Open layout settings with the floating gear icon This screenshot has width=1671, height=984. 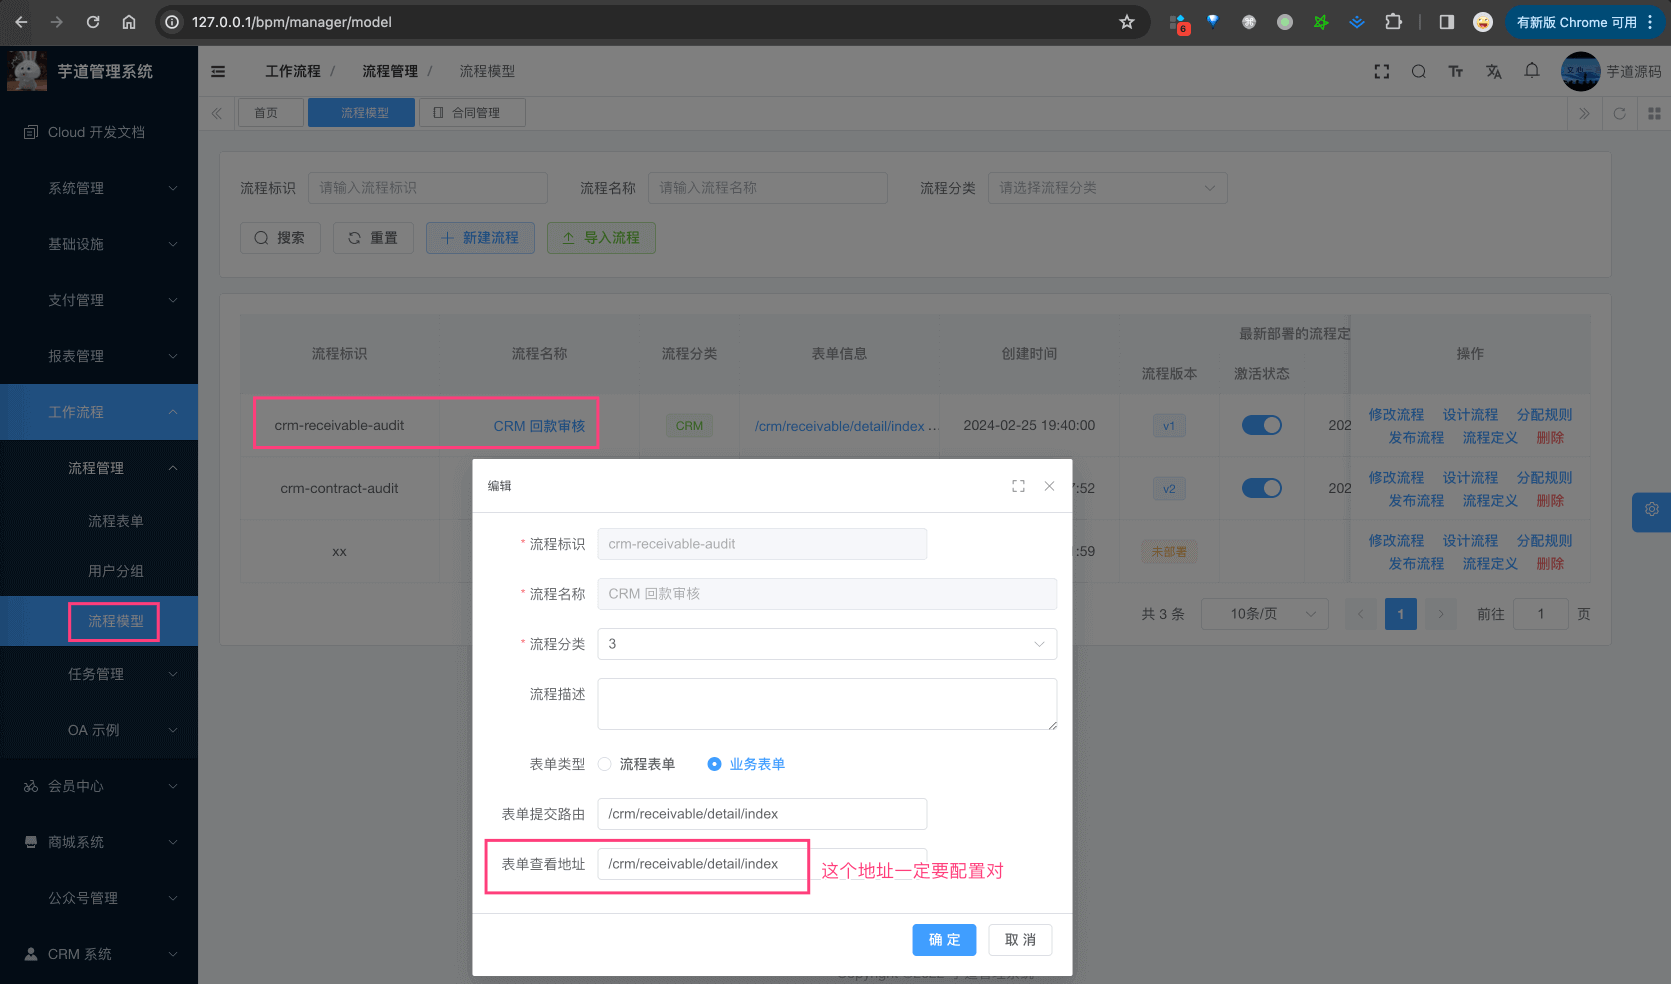point(1651,511)
